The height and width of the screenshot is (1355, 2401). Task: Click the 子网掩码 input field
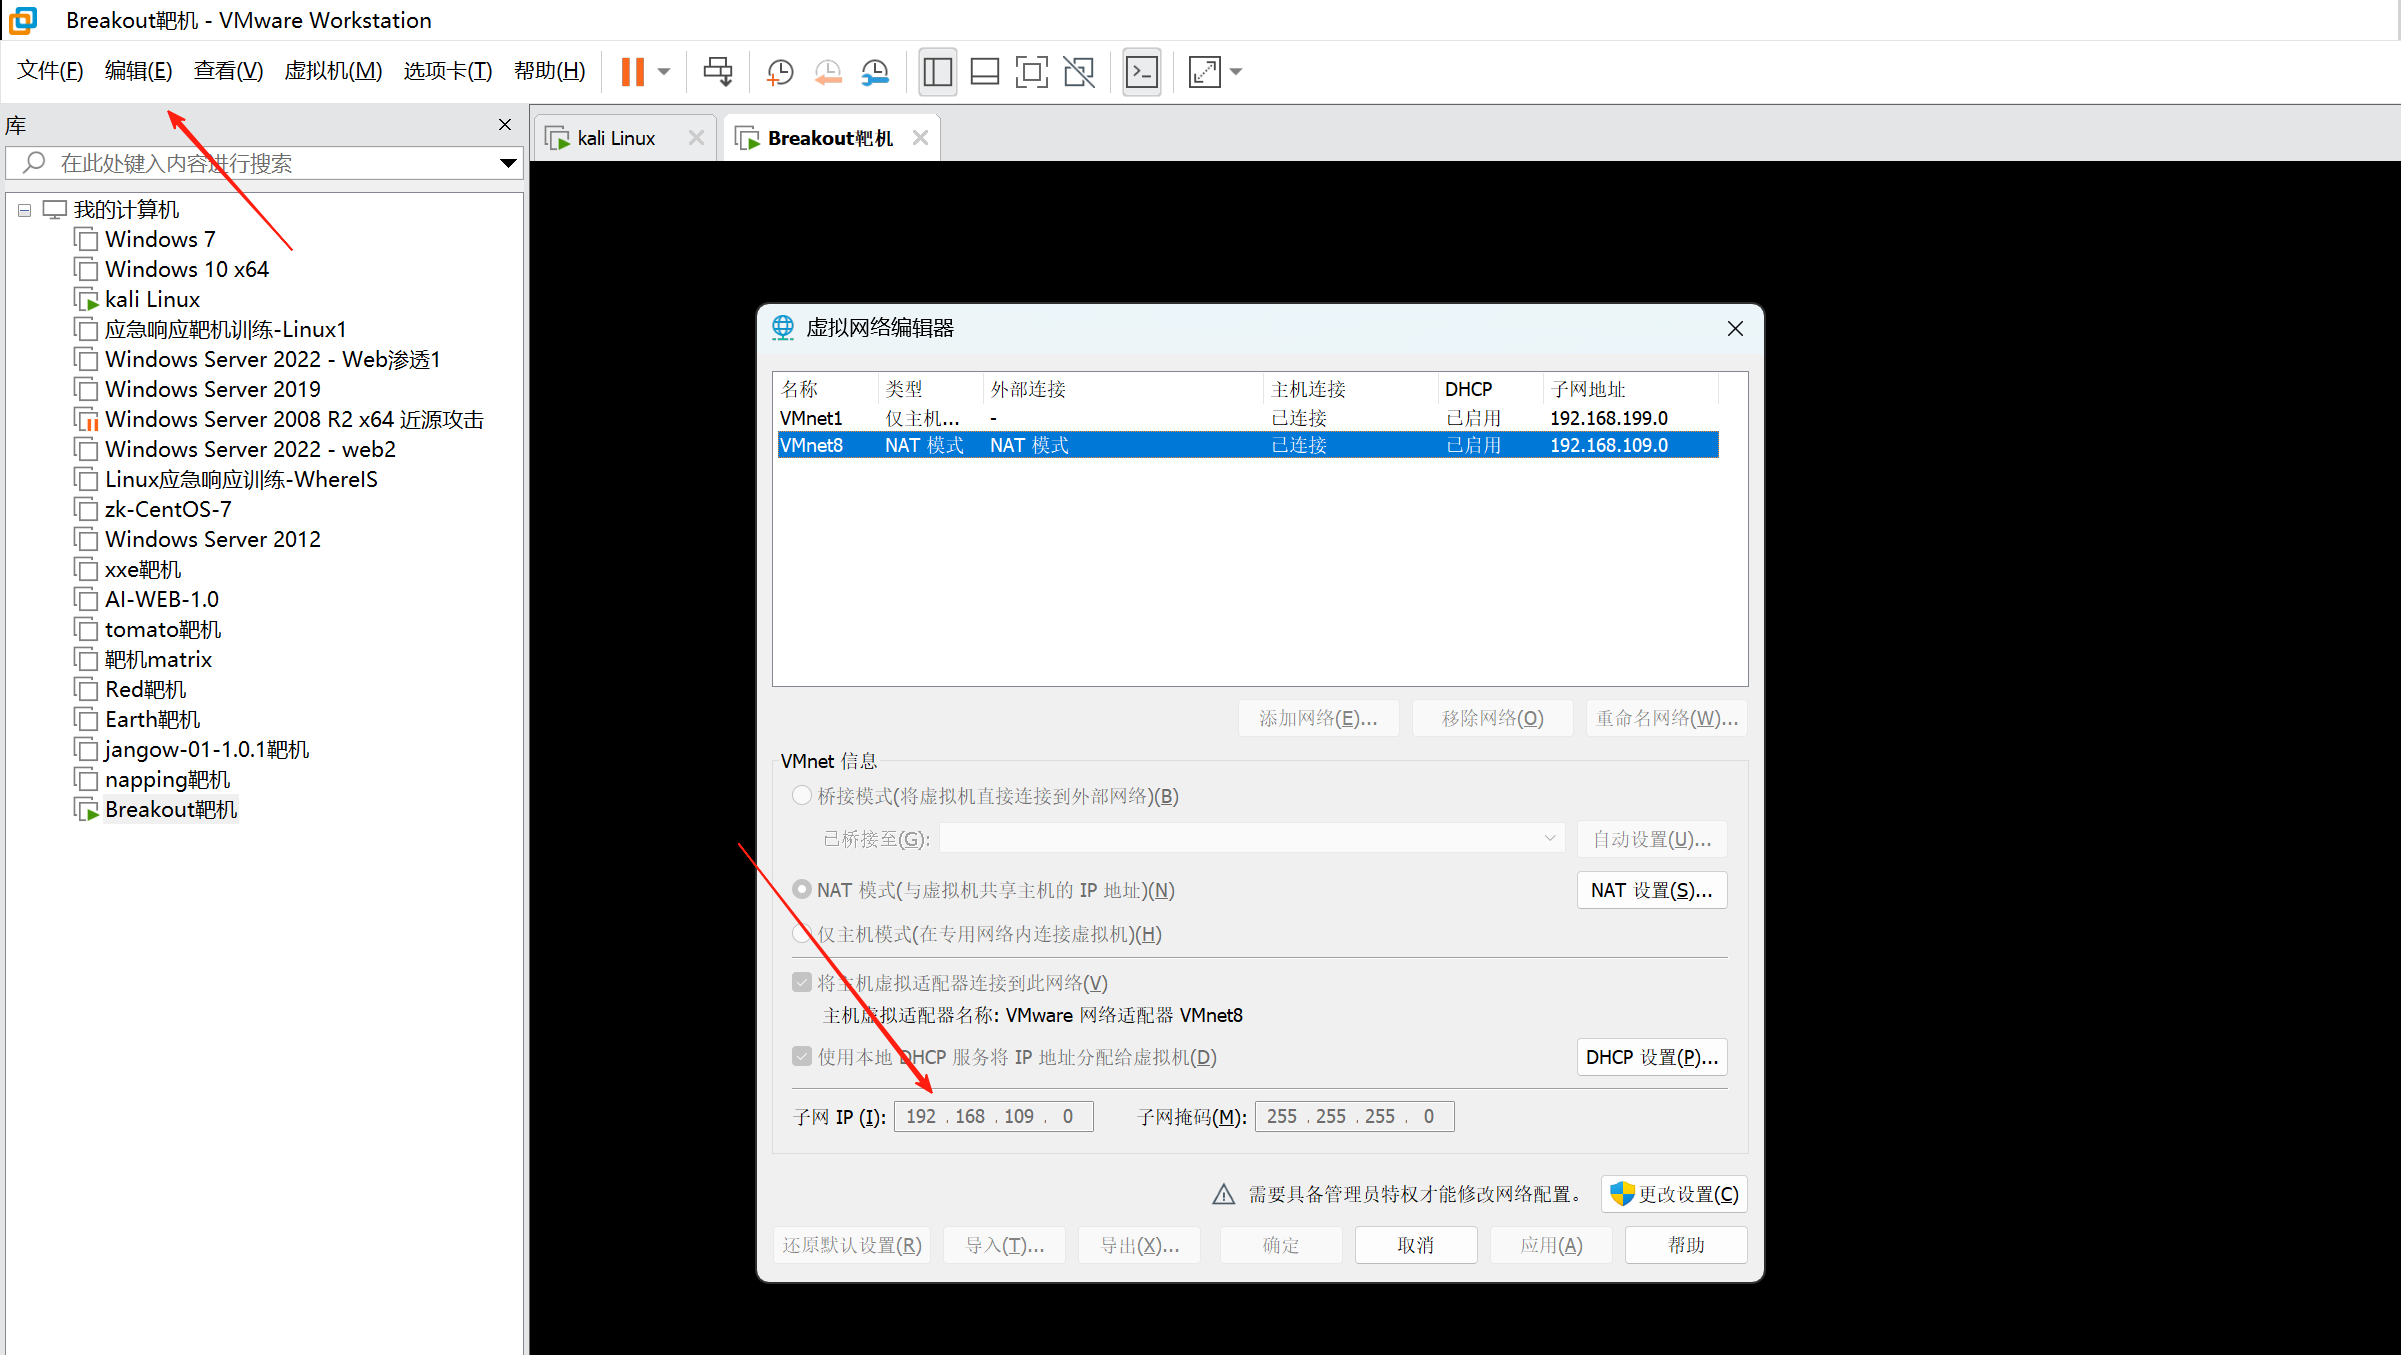[1354, 1116]
